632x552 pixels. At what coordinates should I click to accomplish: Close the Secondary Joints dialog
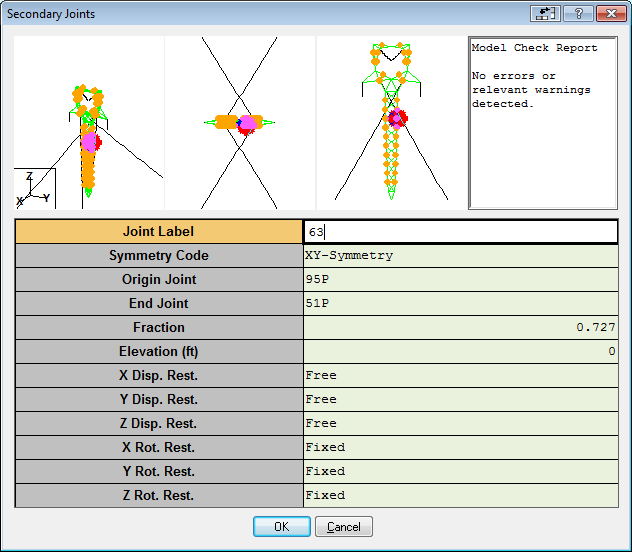(x=611, y=14)
